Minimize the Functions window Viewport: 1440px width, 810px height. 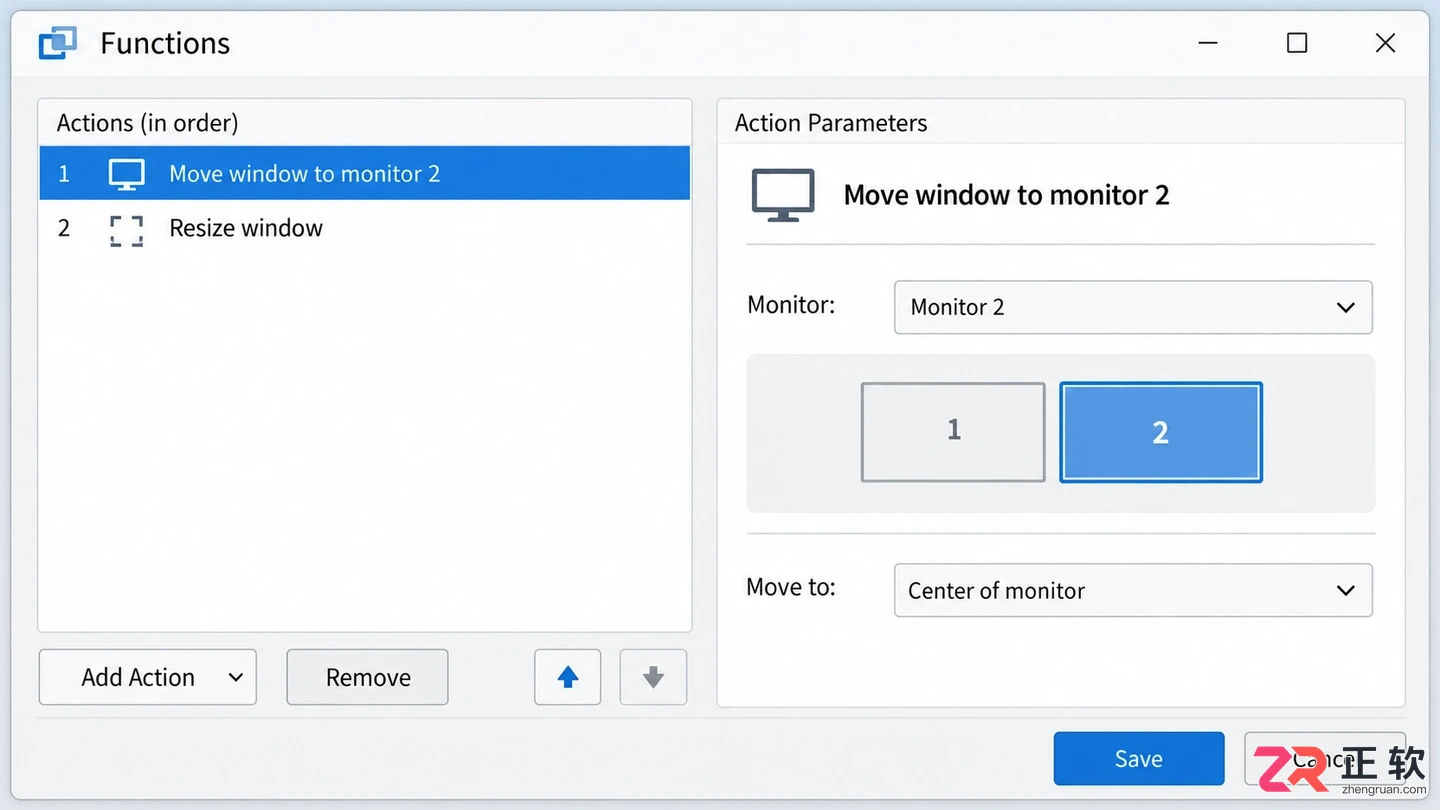coord(1208,43)
